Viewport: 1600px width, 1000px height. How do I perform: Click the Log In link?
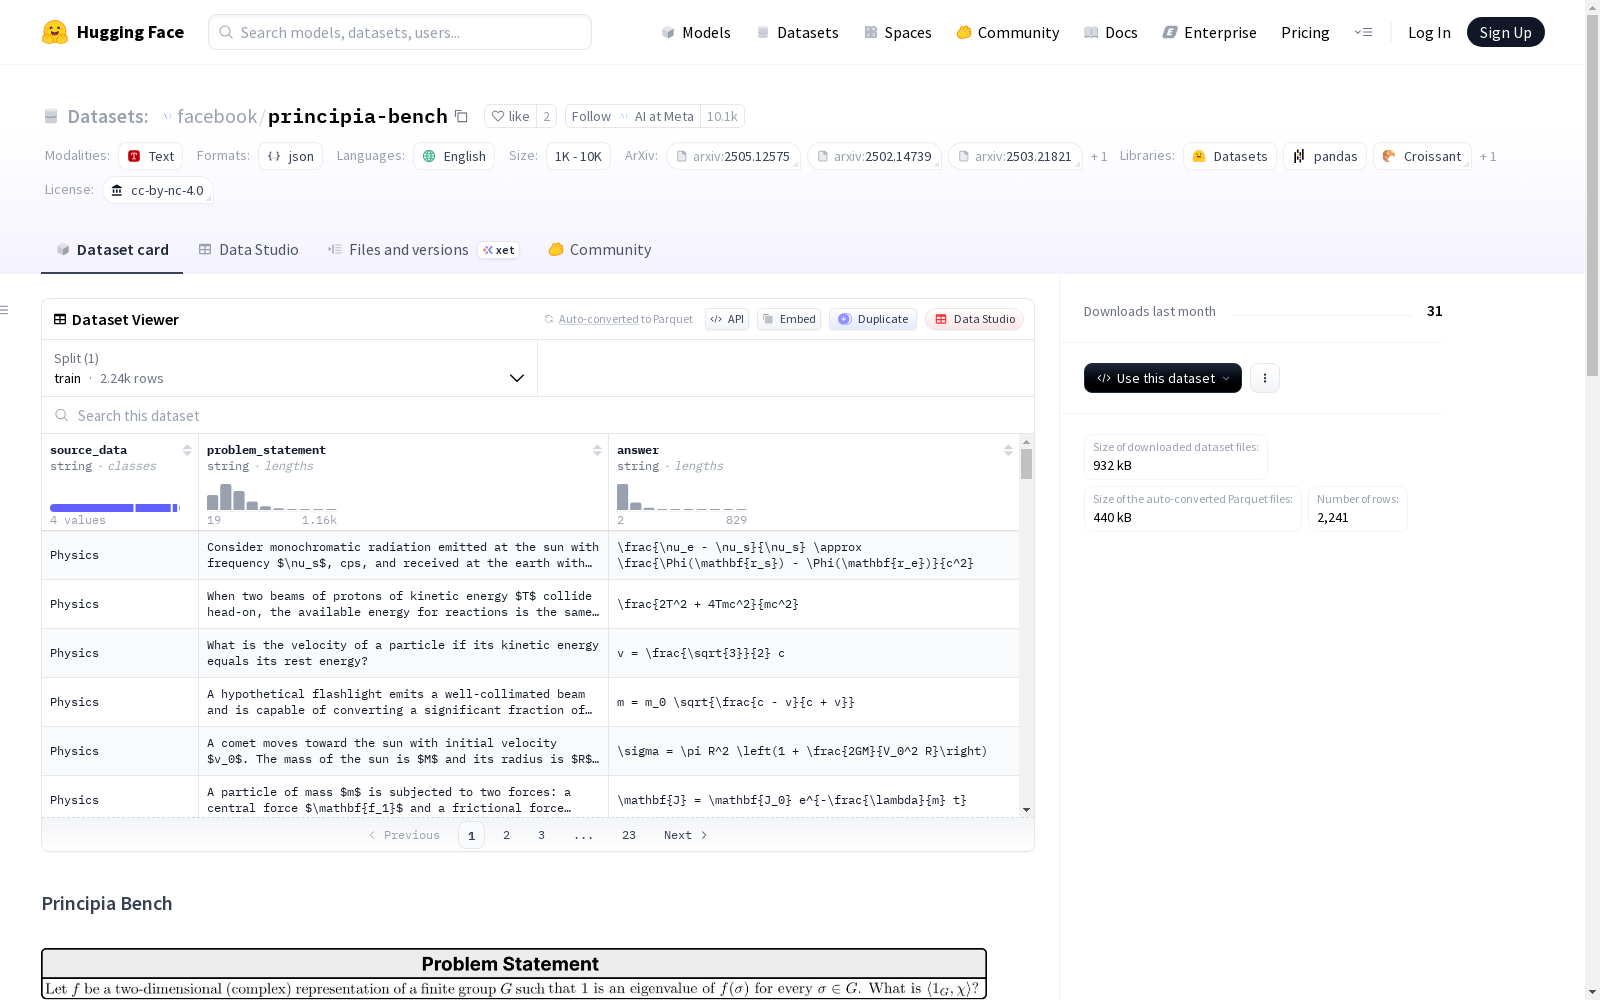1429,32
